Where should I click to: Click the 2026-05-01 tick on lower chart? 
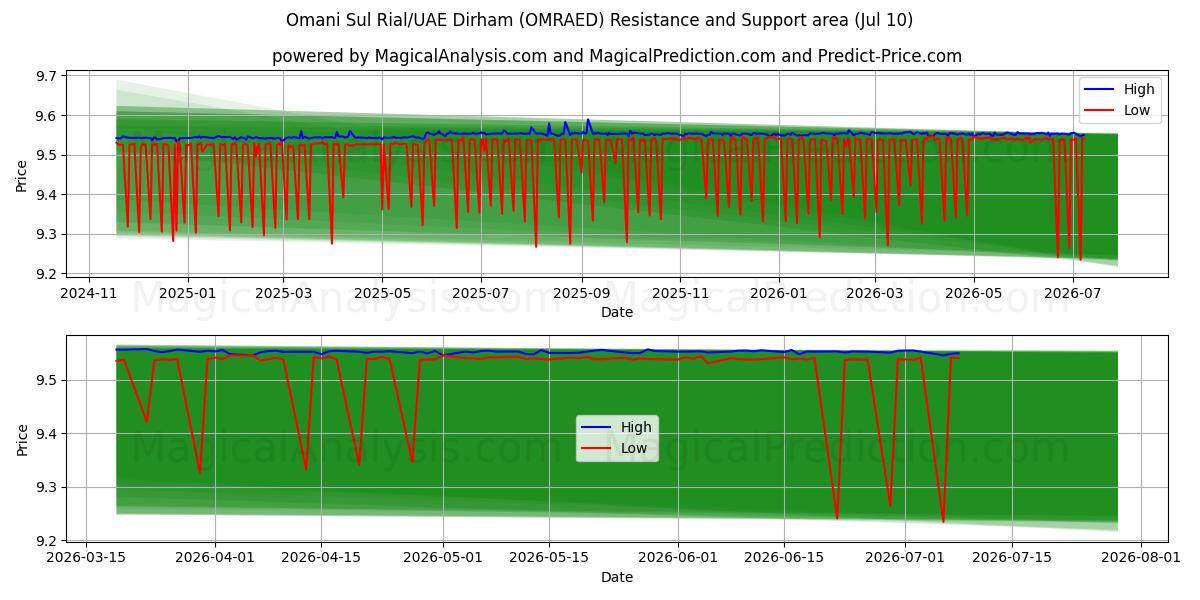444,558
